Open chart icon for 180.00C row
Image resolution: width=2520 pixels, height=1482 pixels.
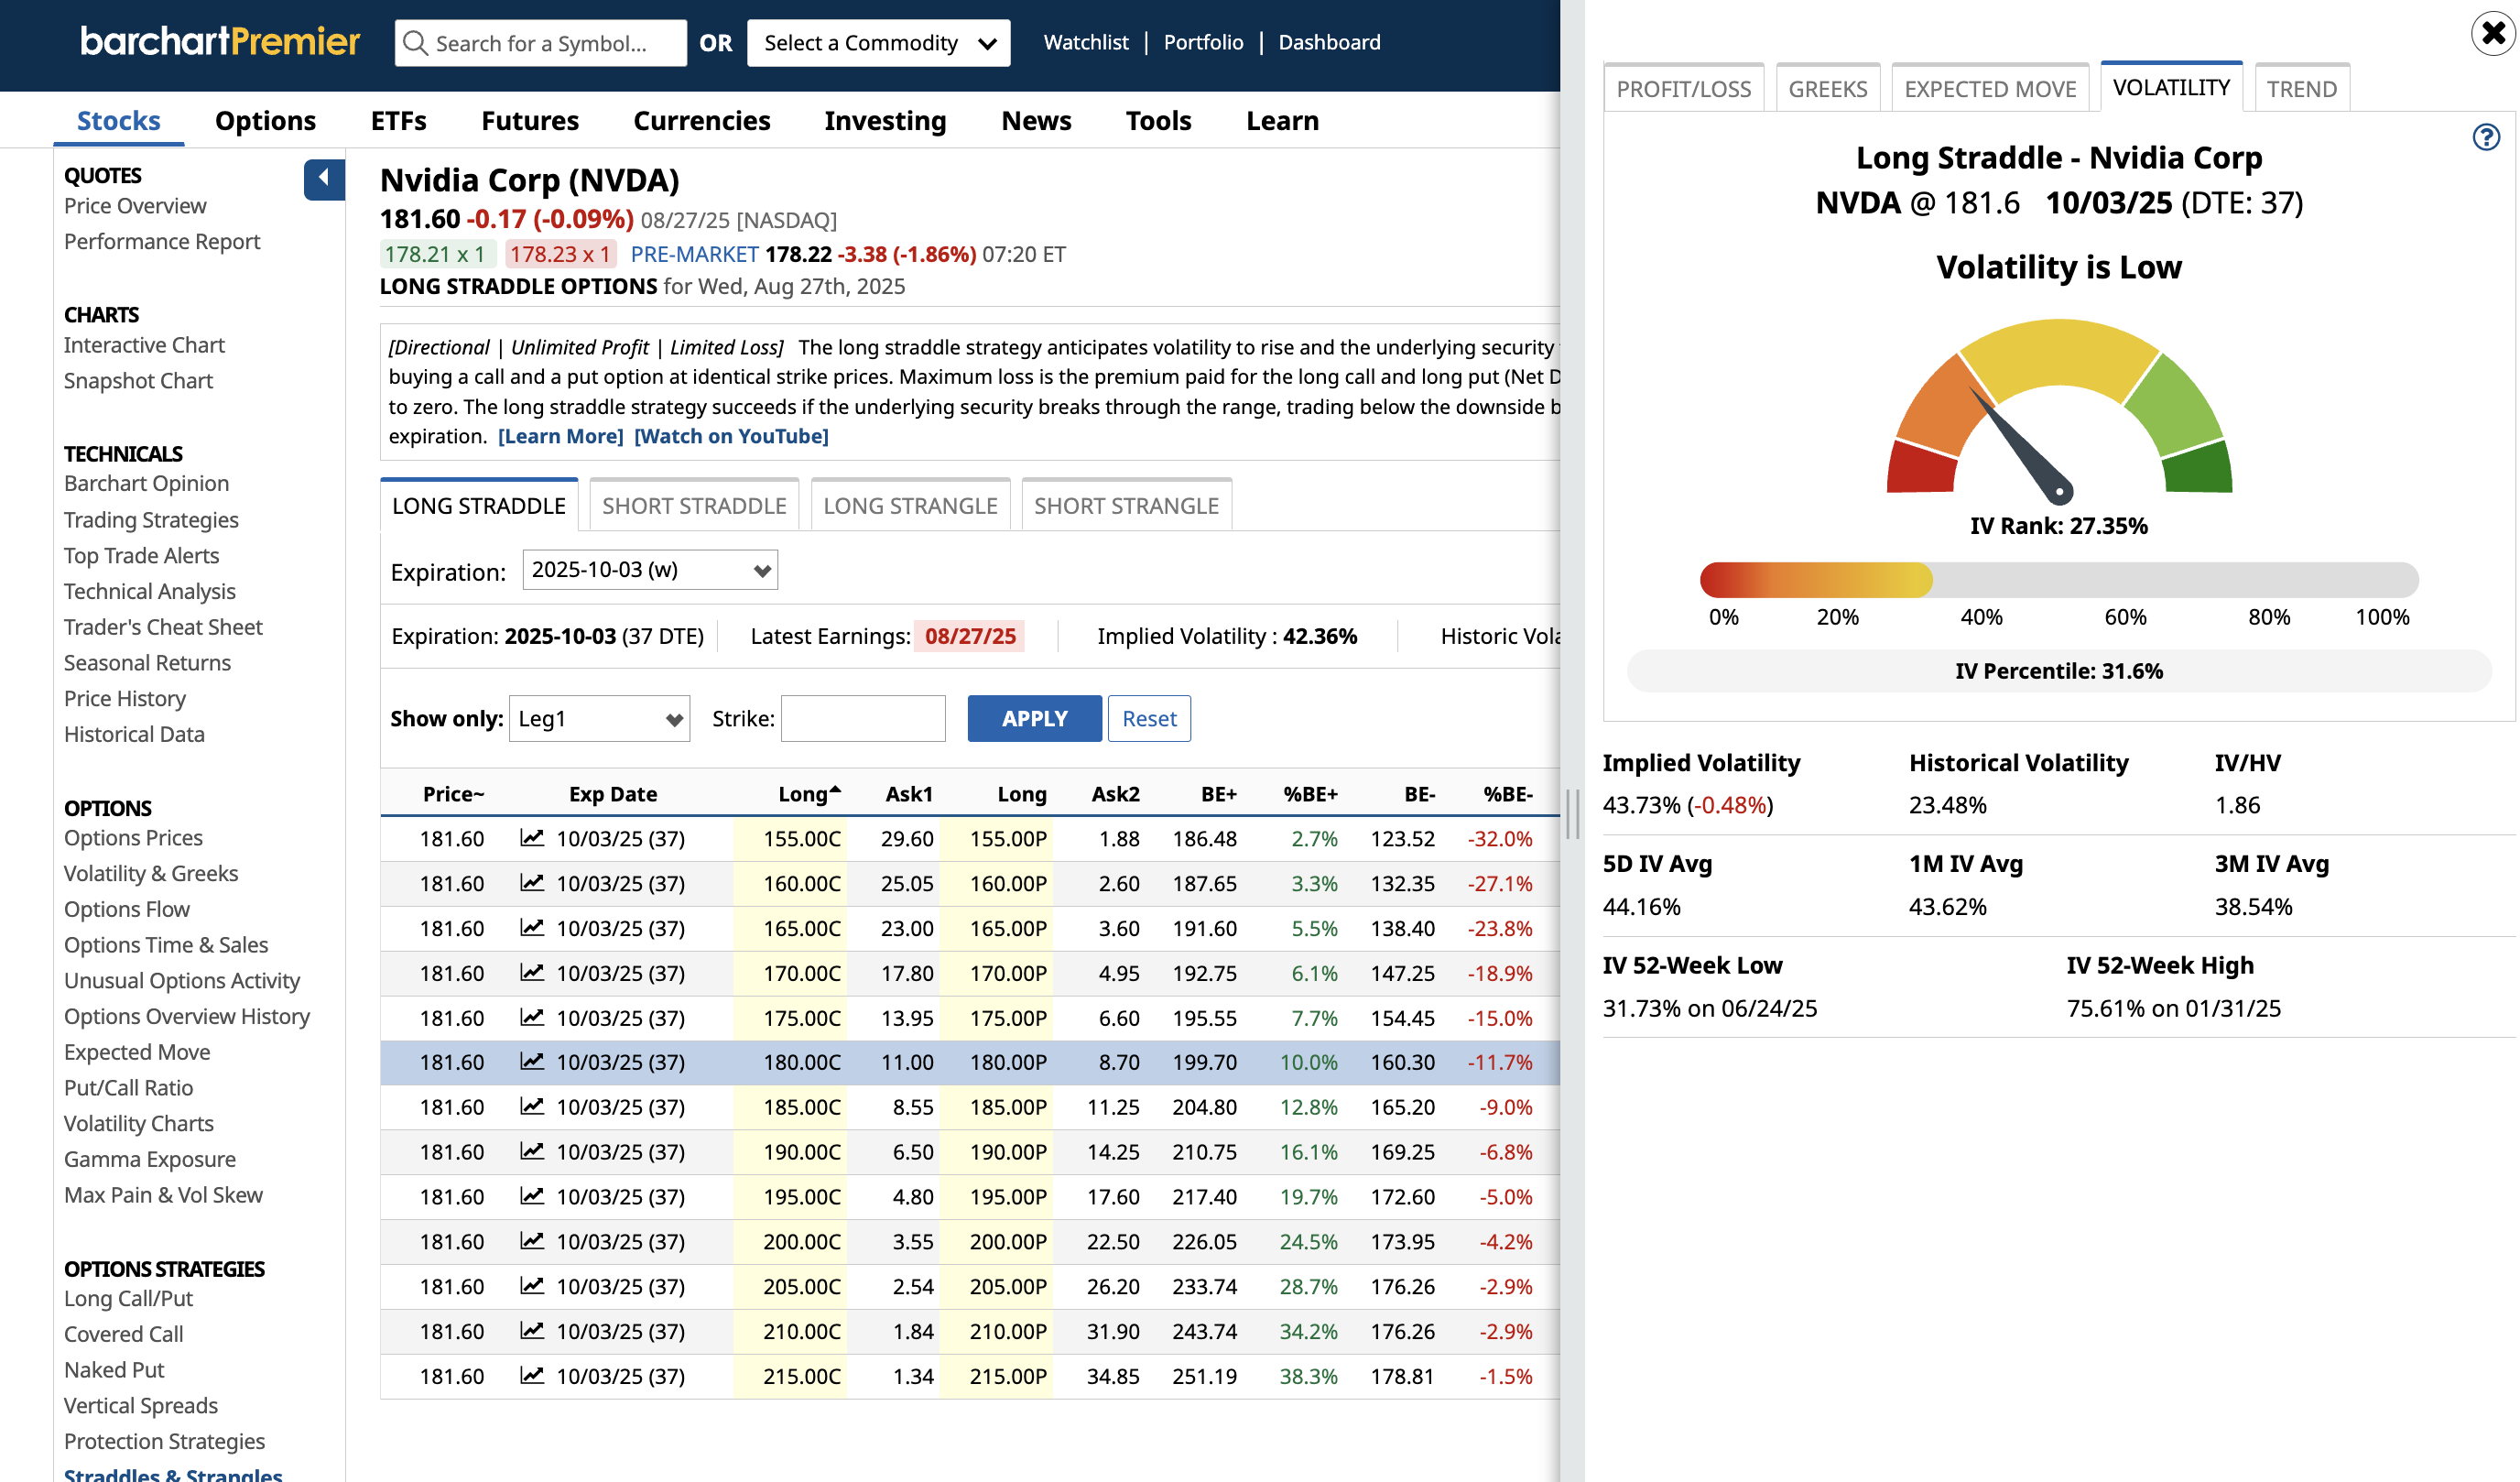pos(532,1062)
